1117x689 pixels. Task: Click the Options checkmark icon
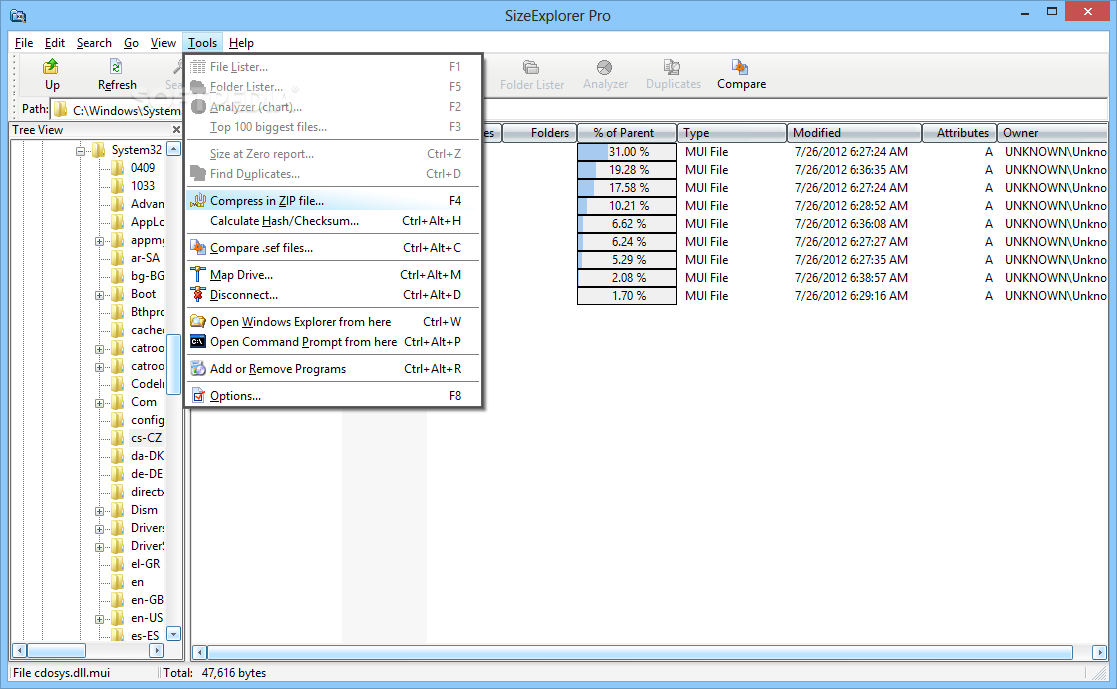(x=199, y=395)
